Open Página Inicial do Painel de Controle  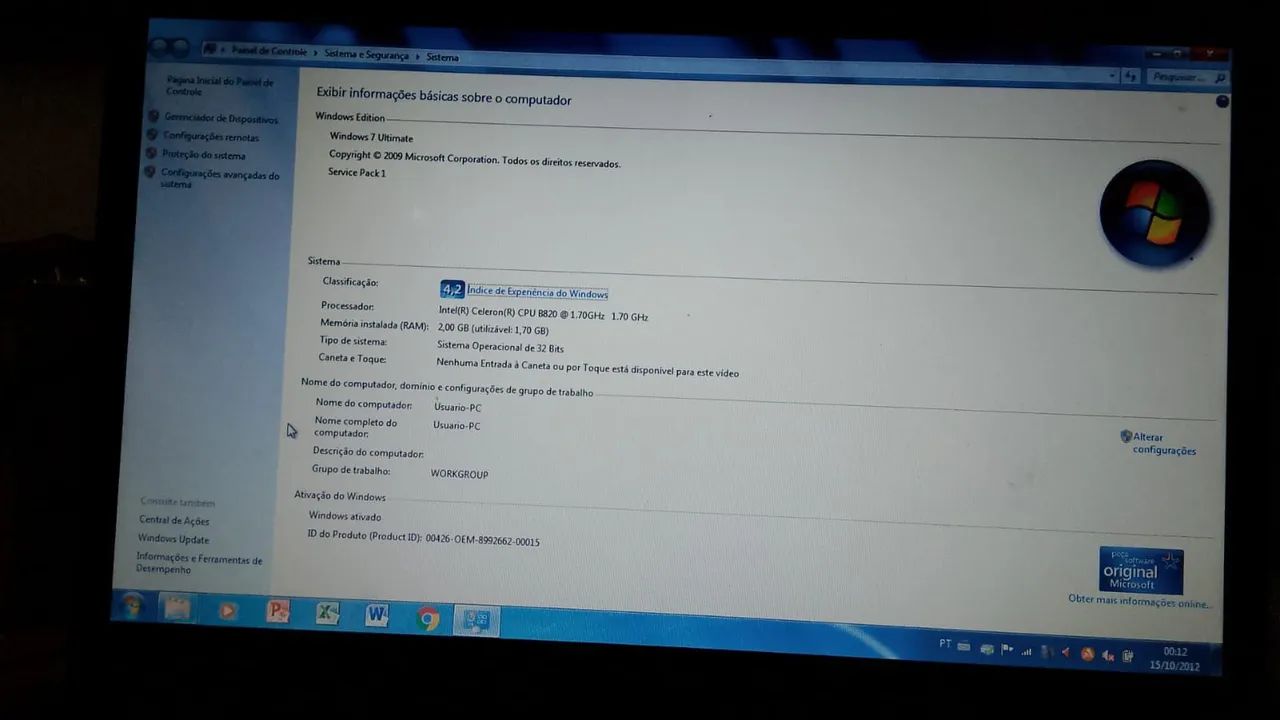219,86
